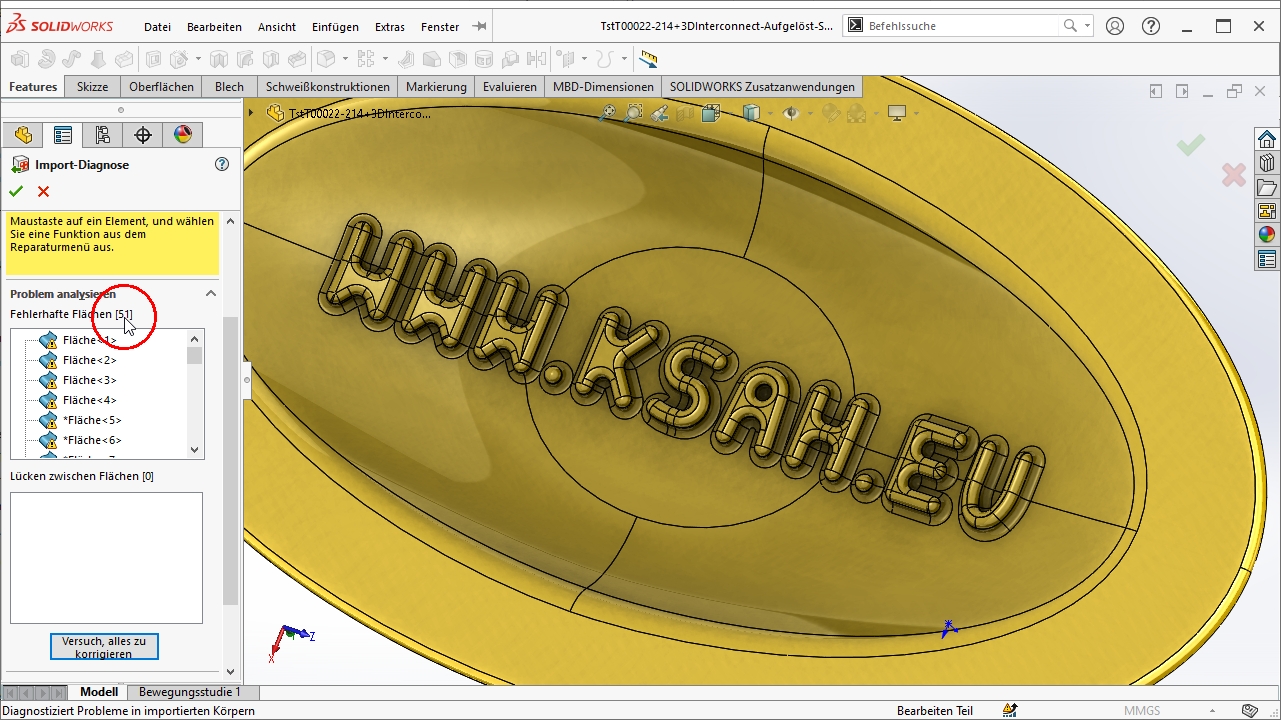The image size is (1281, 720).
Task: Pin the menu bar with pushpin icon
Action: pyautogui.click(x=480, y=26)
